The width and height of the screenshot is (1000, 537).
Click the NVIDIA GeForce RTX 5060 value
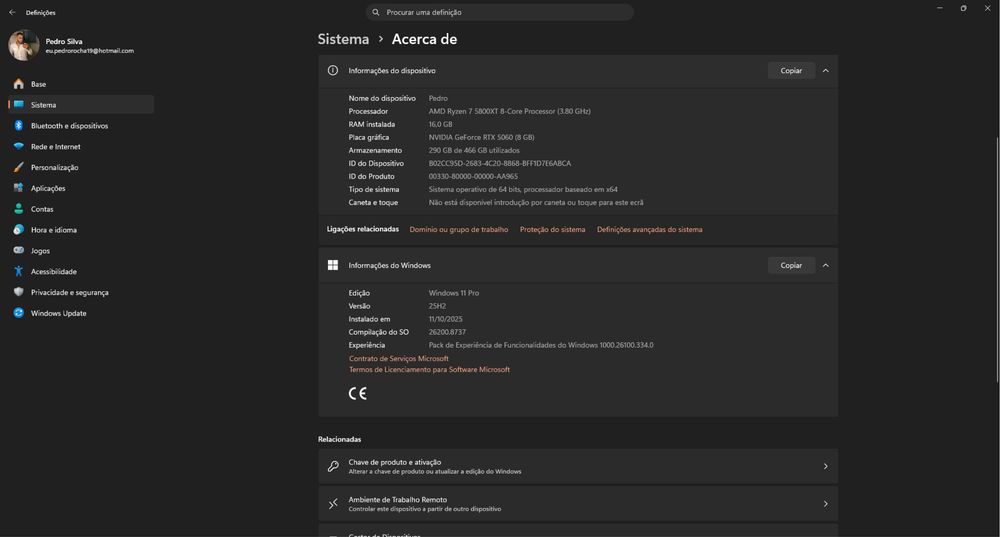point(482,137)
